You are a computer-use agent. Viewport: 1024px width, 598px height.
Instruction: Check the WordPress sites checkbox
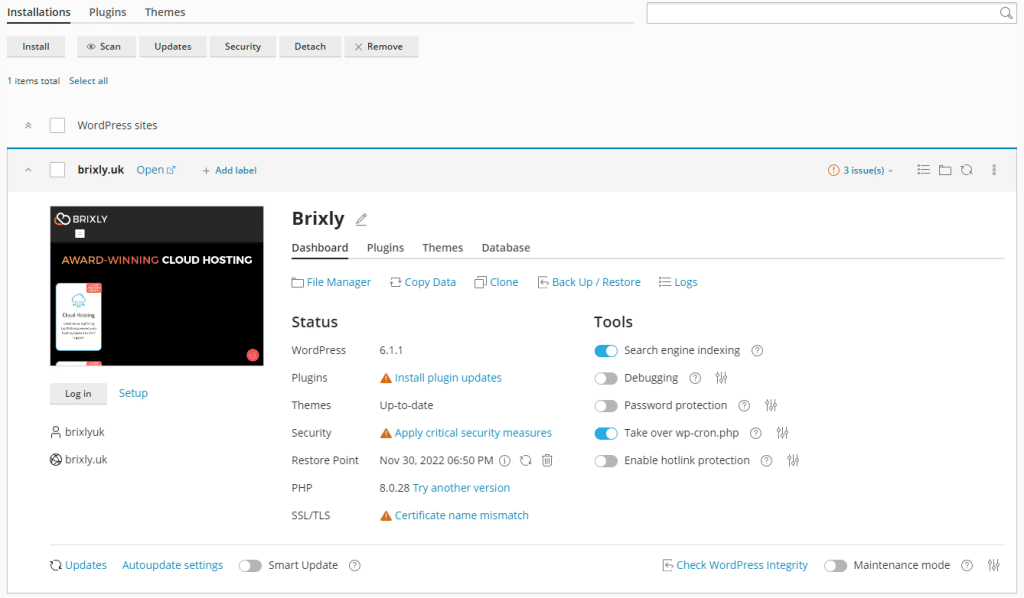[x=57, y=125]
